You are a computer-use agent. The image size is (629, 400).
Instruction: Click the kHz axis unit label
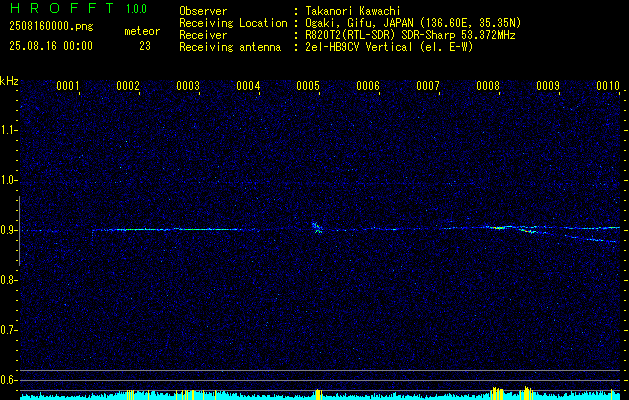point(9,81)
